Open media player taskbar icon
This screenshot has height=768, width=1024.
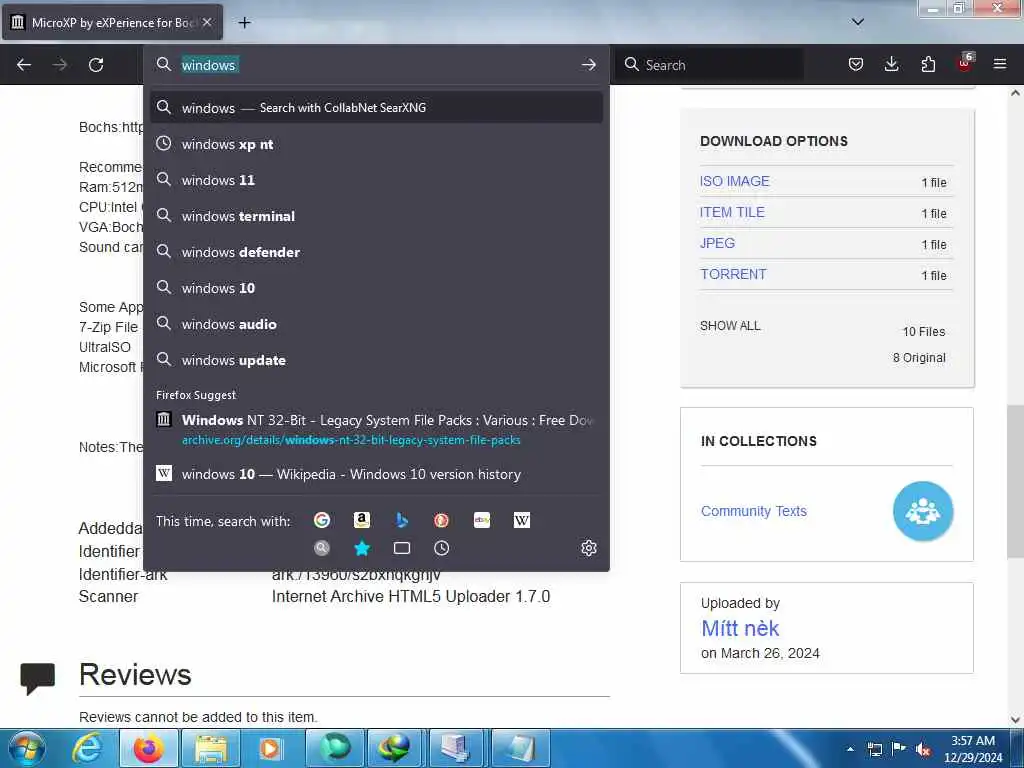(x=271, y=748)
